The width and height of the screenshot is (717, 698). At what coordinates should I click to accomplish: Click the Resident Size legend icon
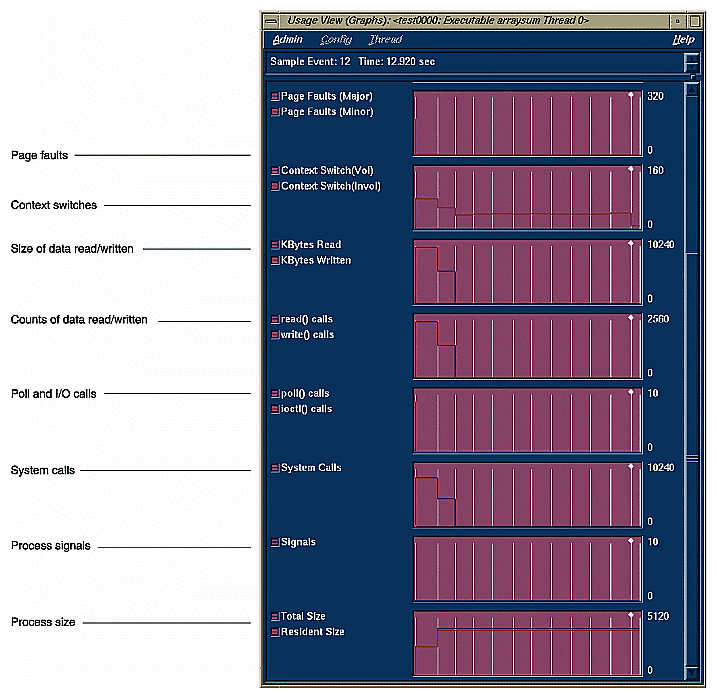[x=275, y=632]
